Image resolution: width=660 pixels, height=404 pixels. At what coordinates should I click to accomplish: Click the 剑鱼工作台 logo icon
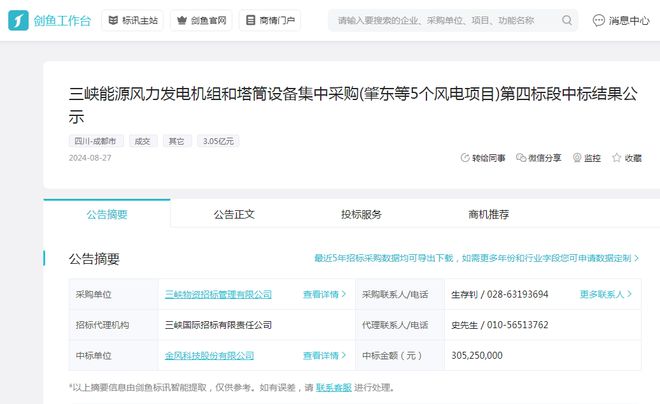[18, 20]
